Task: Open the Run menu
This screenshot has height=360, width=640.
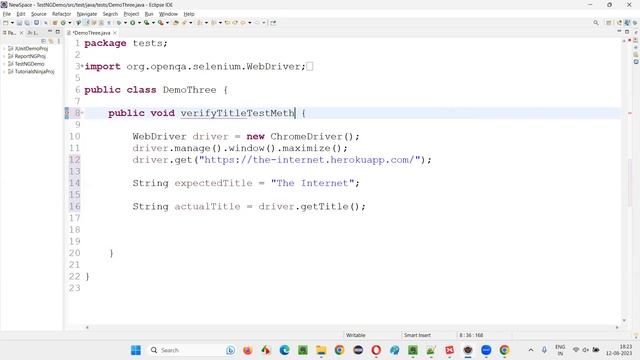Action: pos(149,14)
